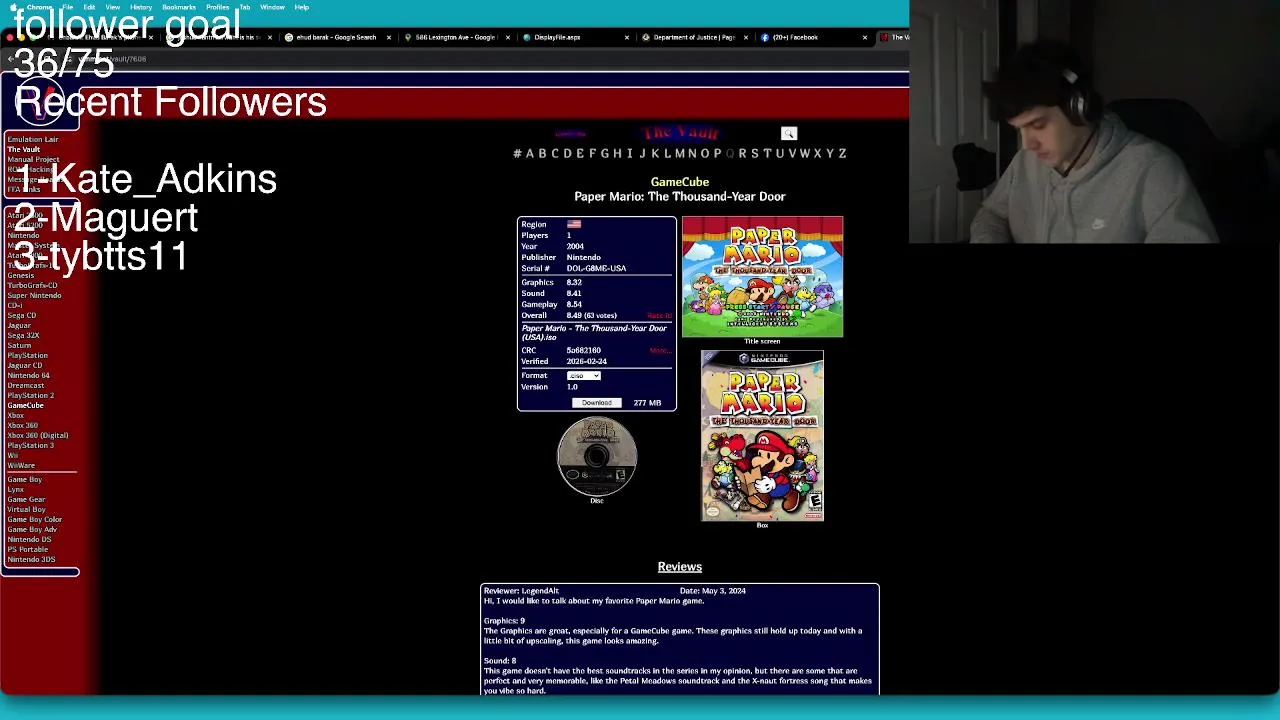Viewport: 1280px width, 720px height.
Task: Click the Reviews heading link
Action: click(x=680, y=567)
